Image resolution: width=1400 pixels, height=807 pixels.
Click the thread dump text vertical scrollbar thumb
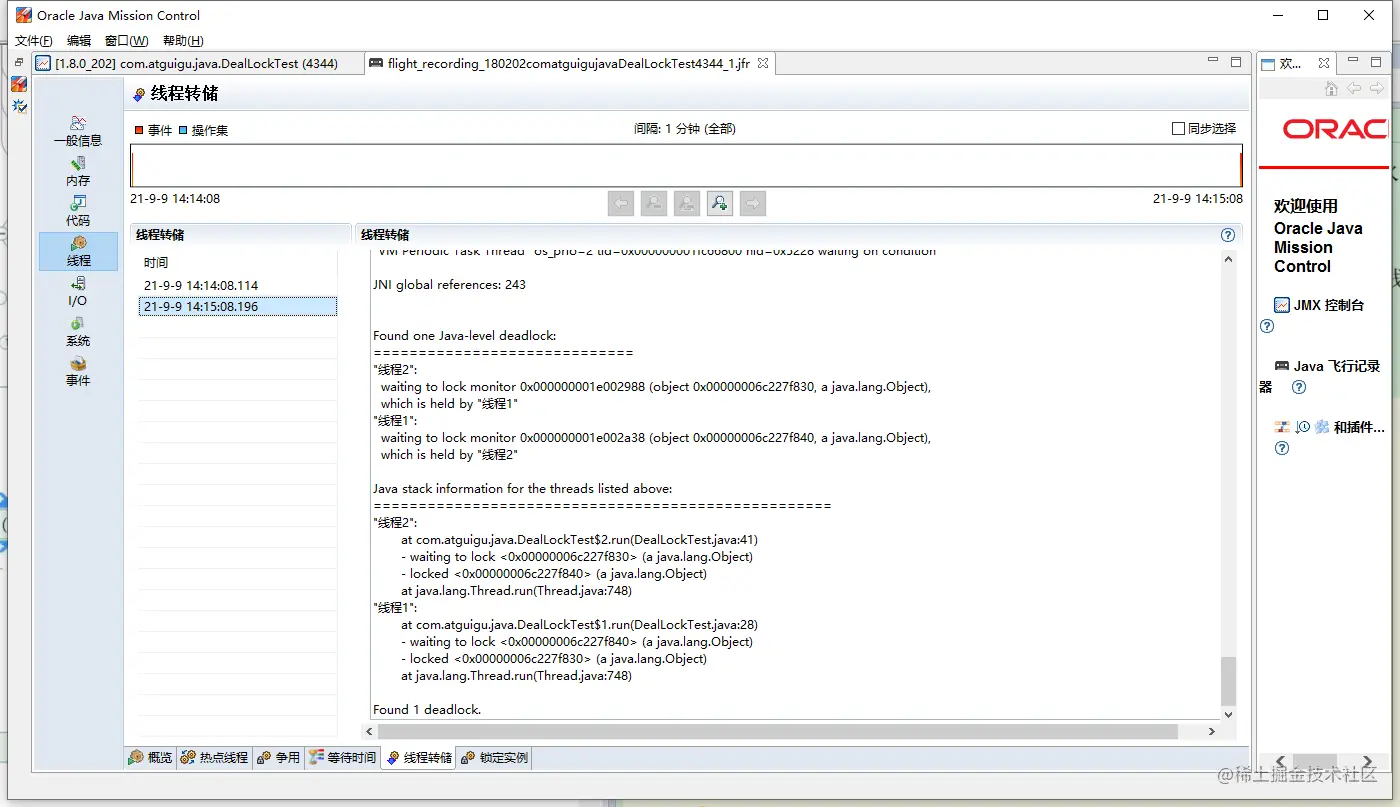(1228, 681)
